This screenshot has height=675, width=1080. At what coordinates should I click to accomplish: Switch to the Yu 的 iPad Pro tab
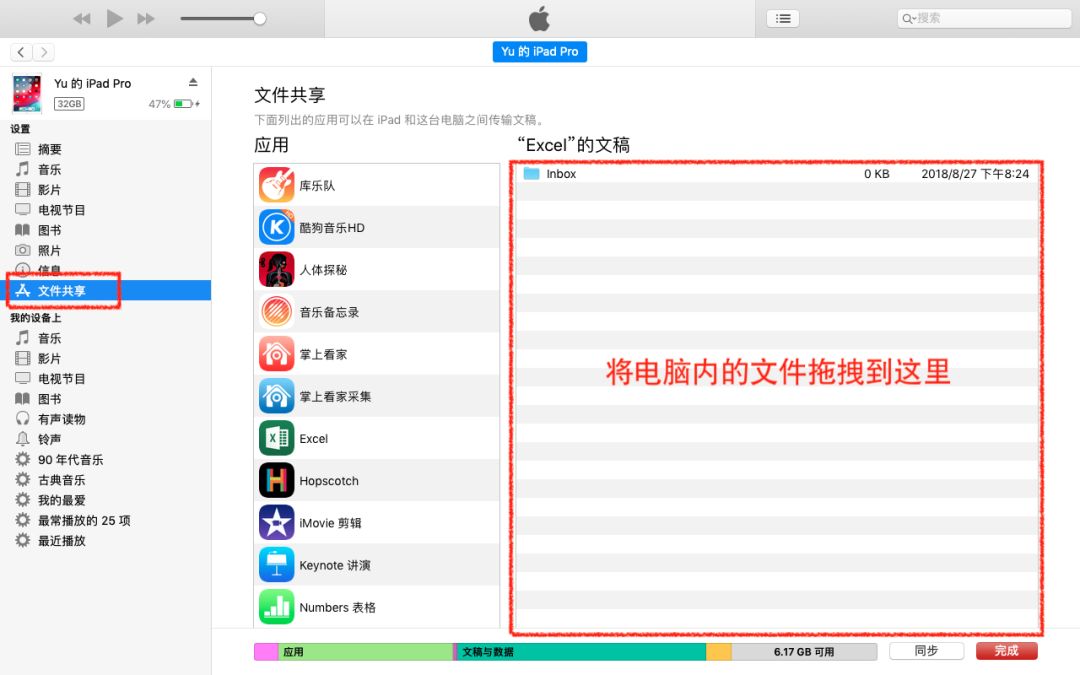coord(539,50)
